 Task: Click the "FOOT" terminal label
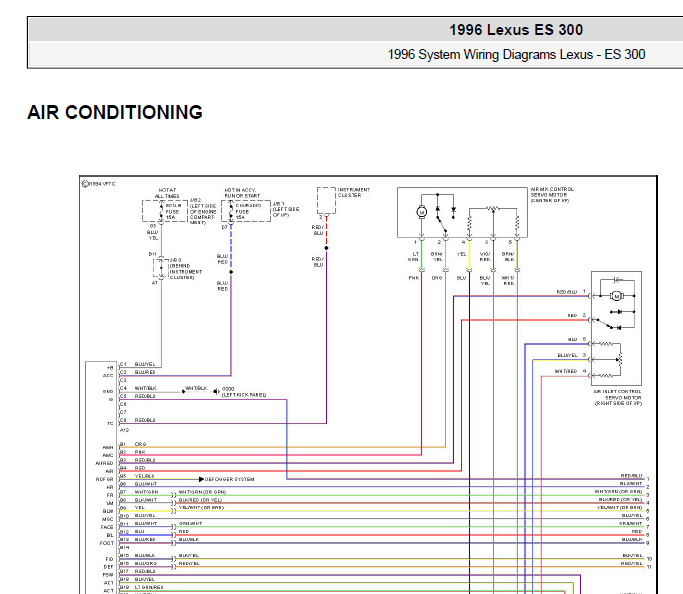pyautogui.click(x=106, y=543)
